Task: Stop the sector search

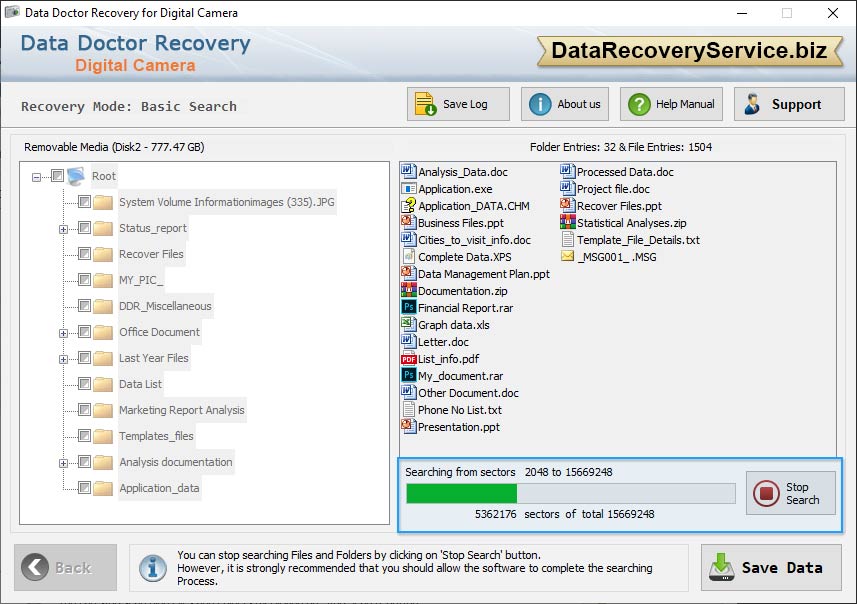Action: tap(790, 493)
